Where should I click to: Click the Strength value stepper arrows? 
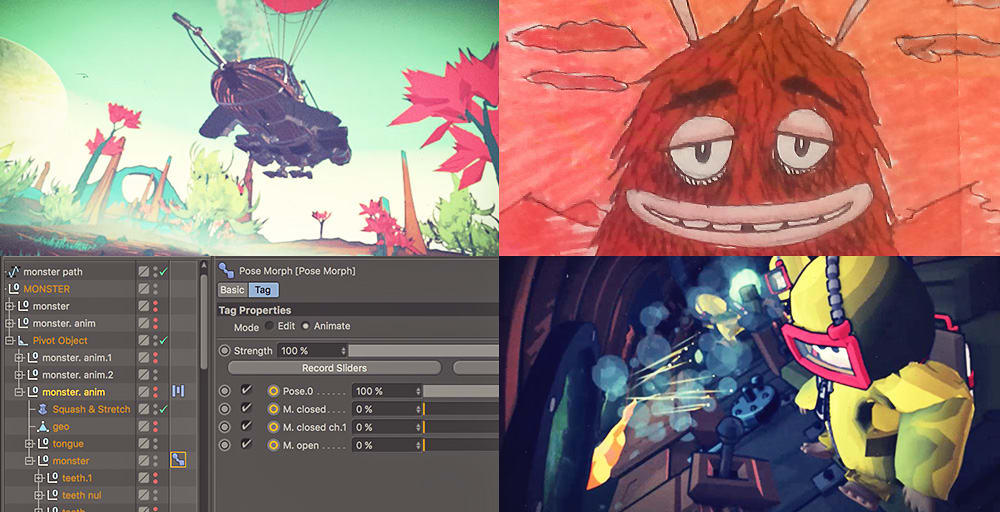[344, 351]
